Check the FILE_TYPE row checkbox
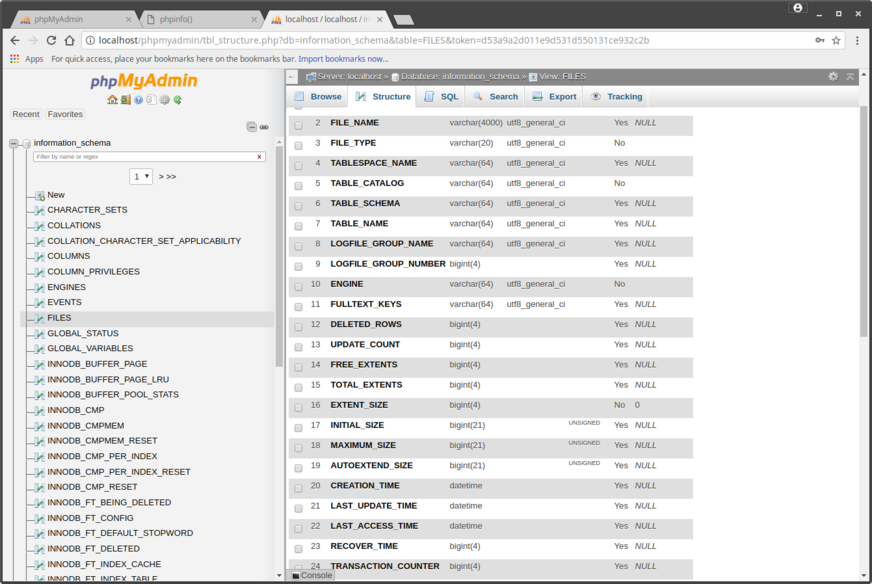The width and height of the screenshot is (872, 584). [299, 146]
